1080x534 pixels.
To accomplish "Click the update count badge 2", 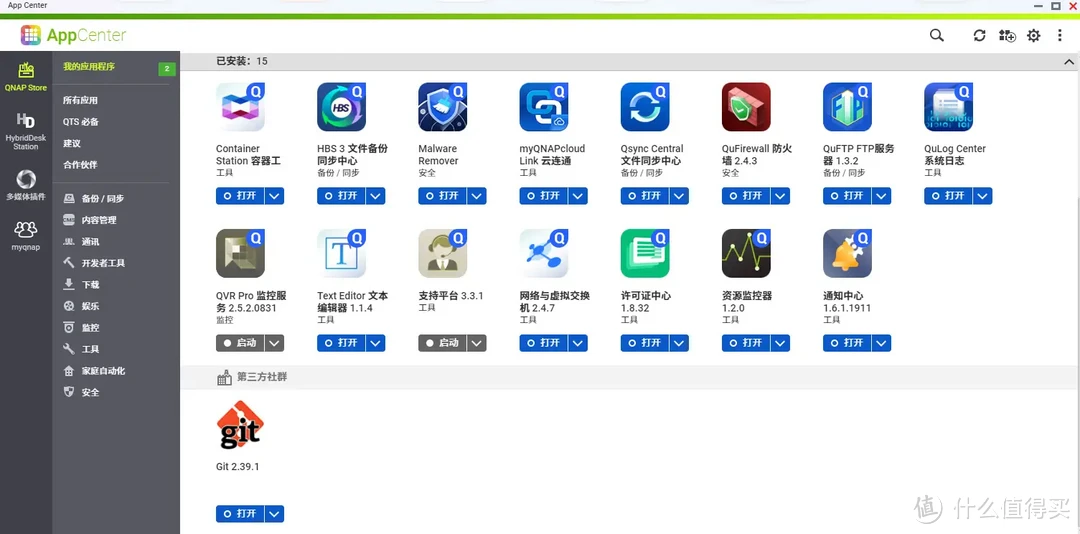I will point(167,69).
